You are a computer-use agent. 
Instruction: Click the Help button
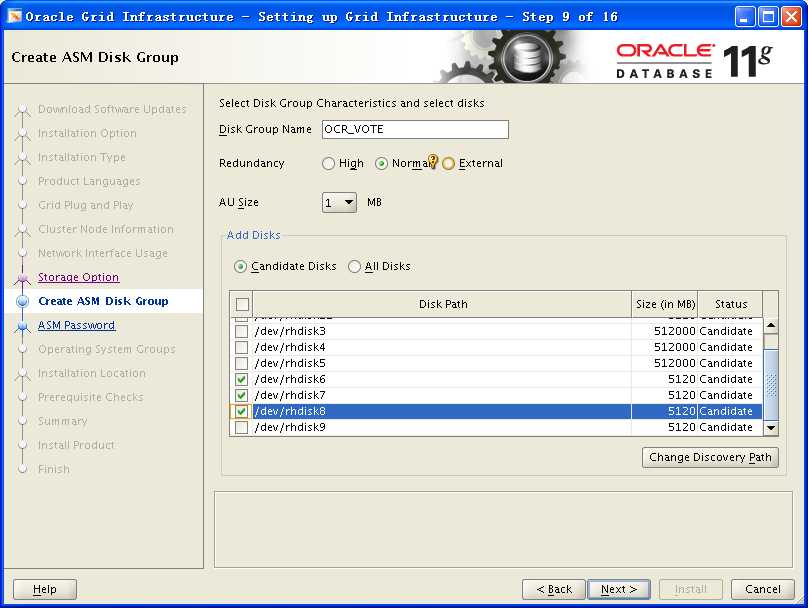coord(45,589)
